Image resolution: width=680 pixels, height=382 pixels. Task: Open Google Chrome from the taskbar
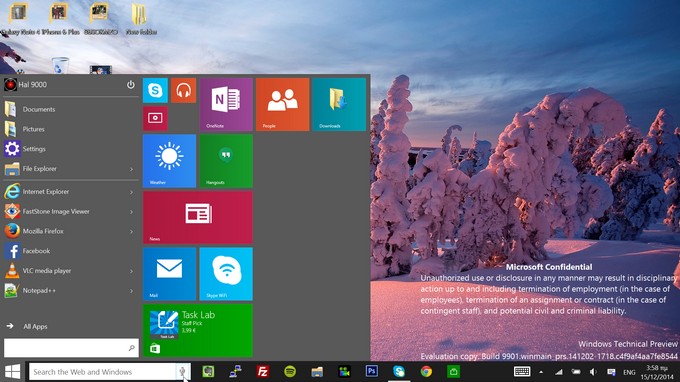click(x=426, y=372)
